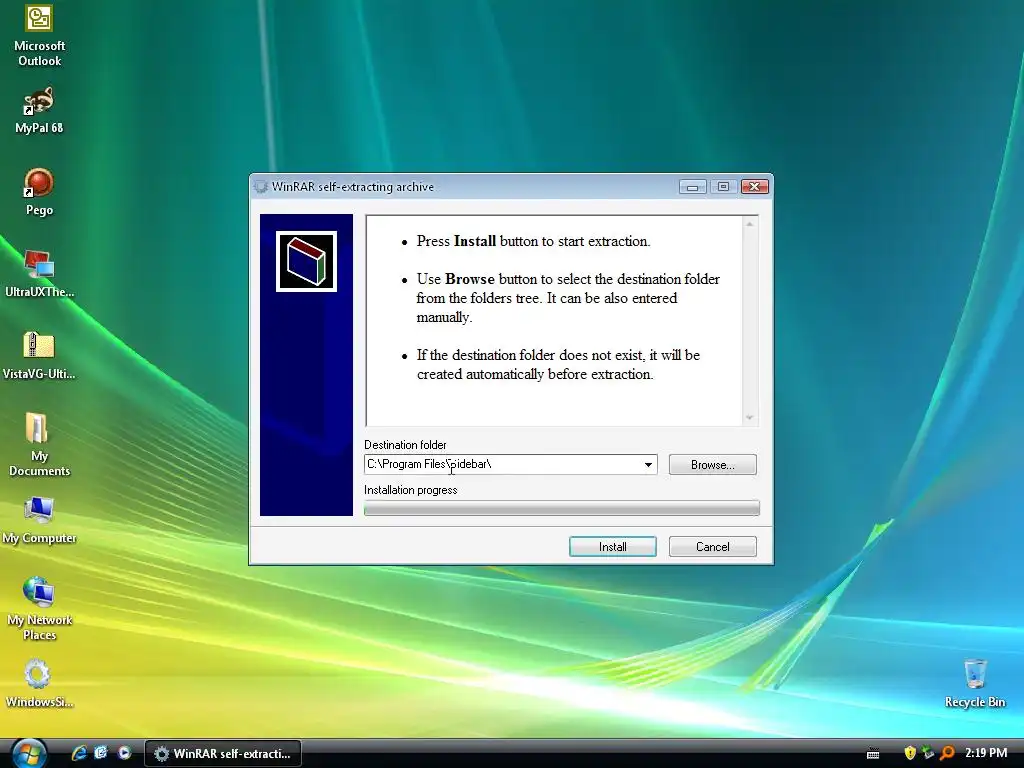Click the security shield tray icon
Image resolution: width=1024 pixels, height=768 pixels.
click(910, 753)
